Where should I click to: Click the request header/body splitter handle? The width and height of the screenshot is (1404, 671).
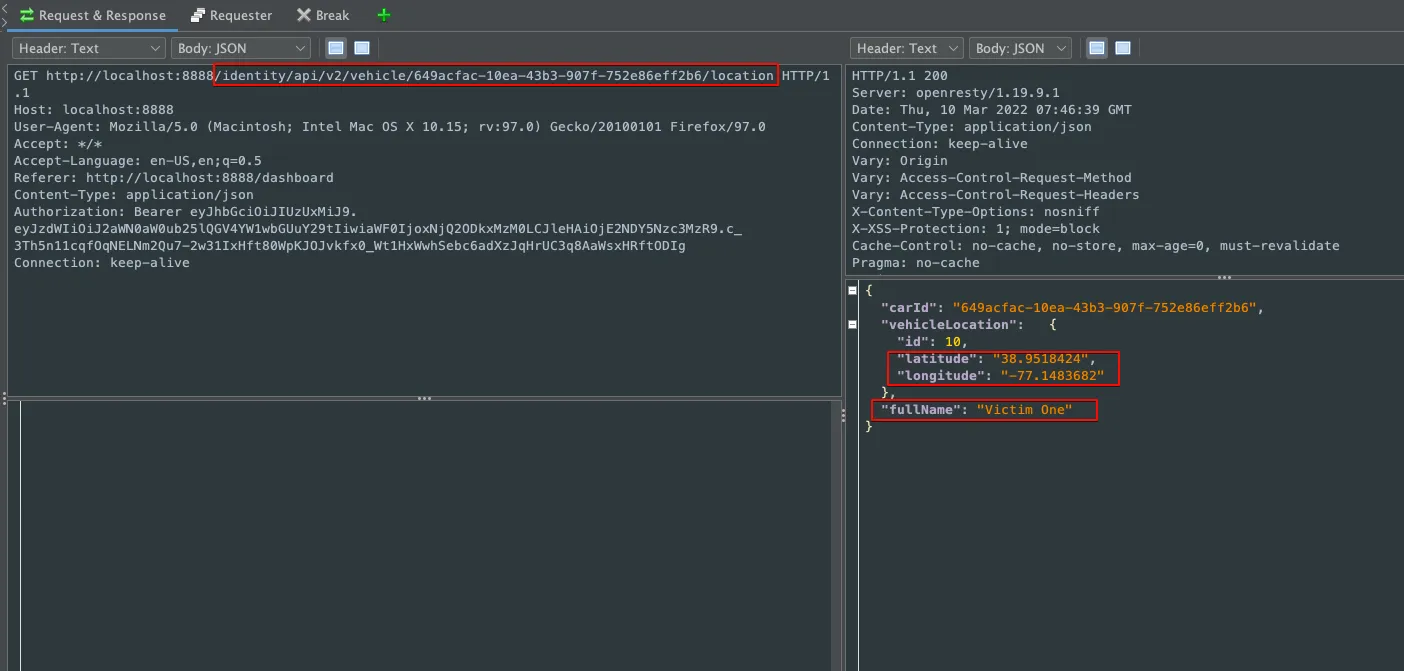(425, 398)
